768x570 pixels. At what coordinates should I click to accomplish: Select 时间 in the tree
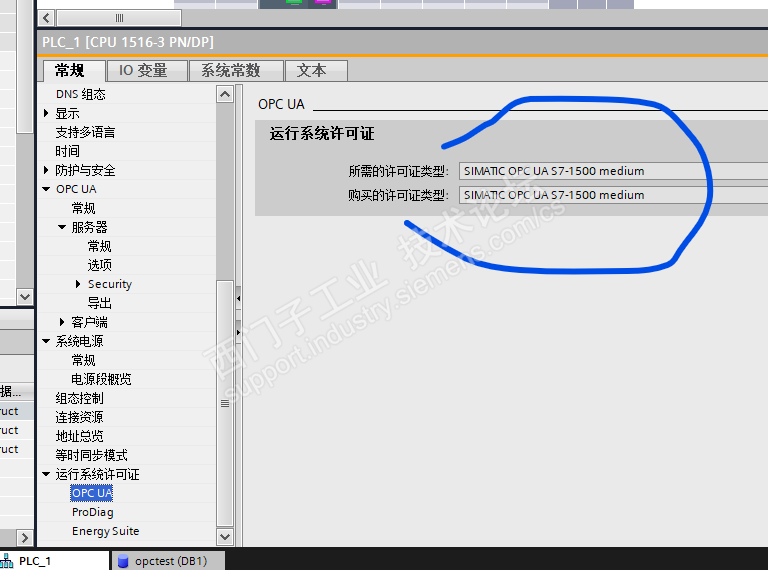click(x=67, y=151)
